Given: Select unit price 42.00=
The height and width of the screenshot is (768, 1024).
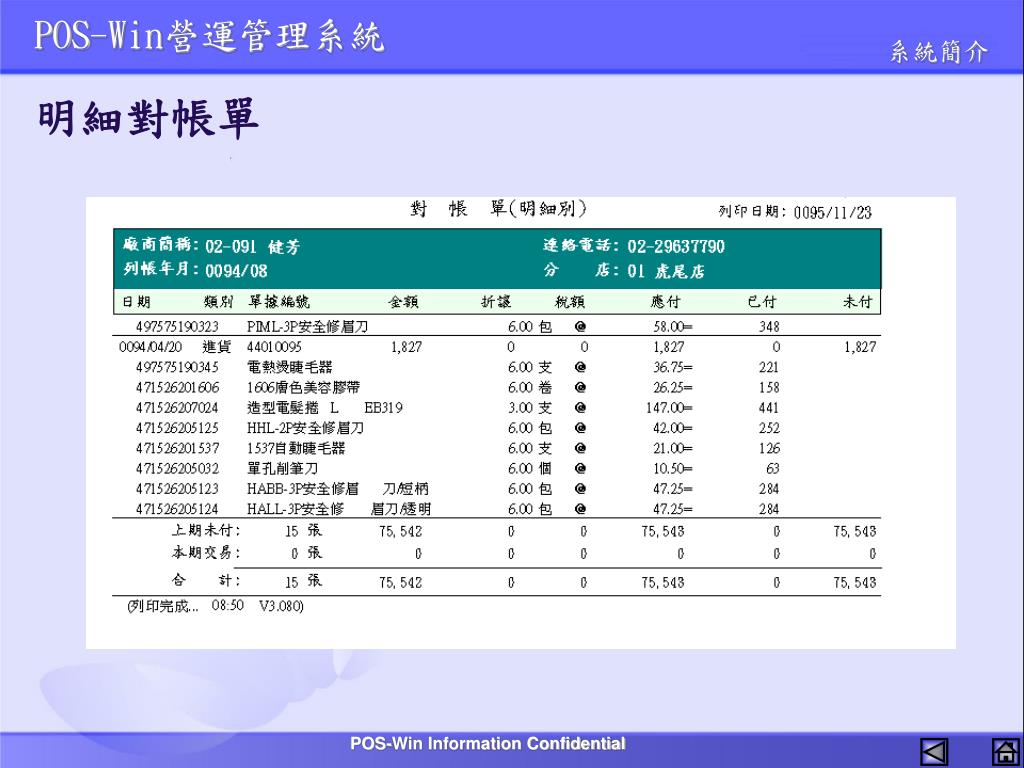Looking at the screenshot, I should (673, 428).
